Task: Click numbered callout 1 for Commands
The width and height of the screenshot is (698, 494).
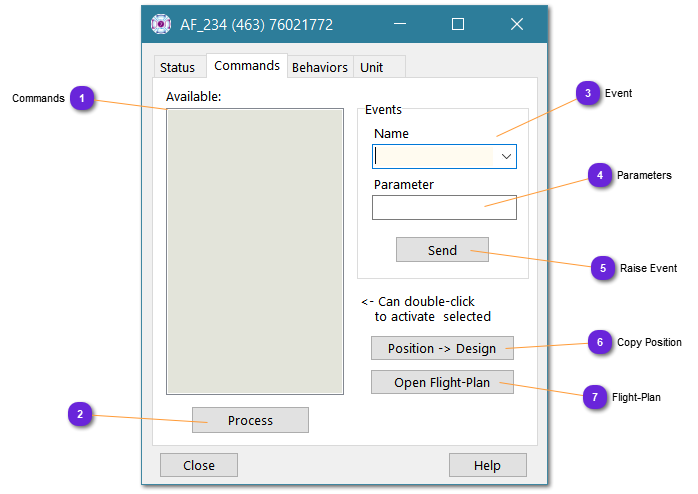Action: tap(83, 98)
